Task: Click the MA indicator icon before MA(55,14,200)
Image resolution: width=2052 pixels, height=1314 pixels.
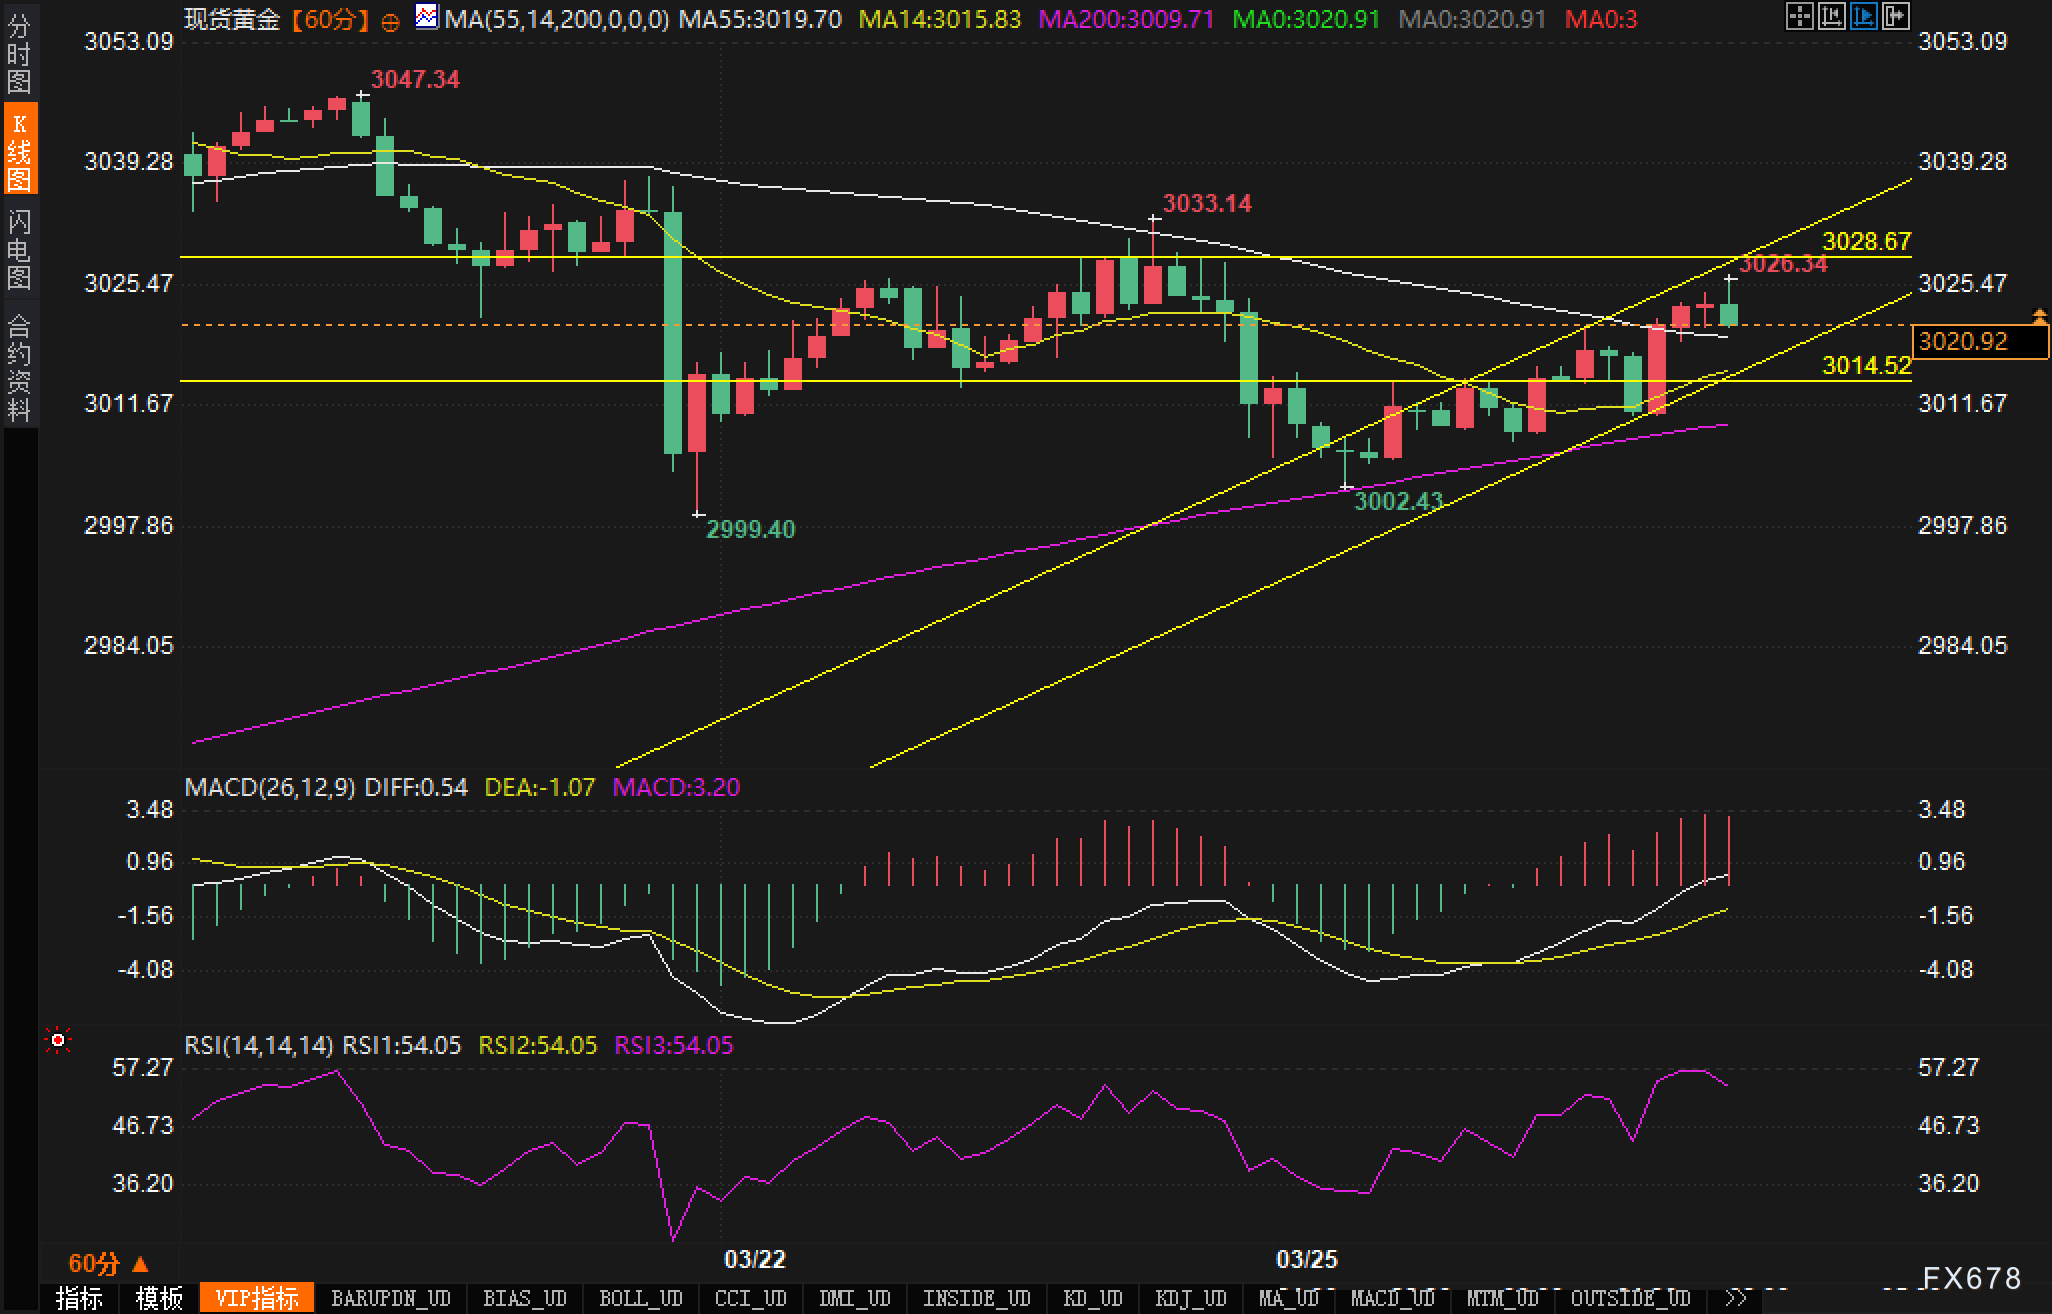Action: tap(427, 17)
